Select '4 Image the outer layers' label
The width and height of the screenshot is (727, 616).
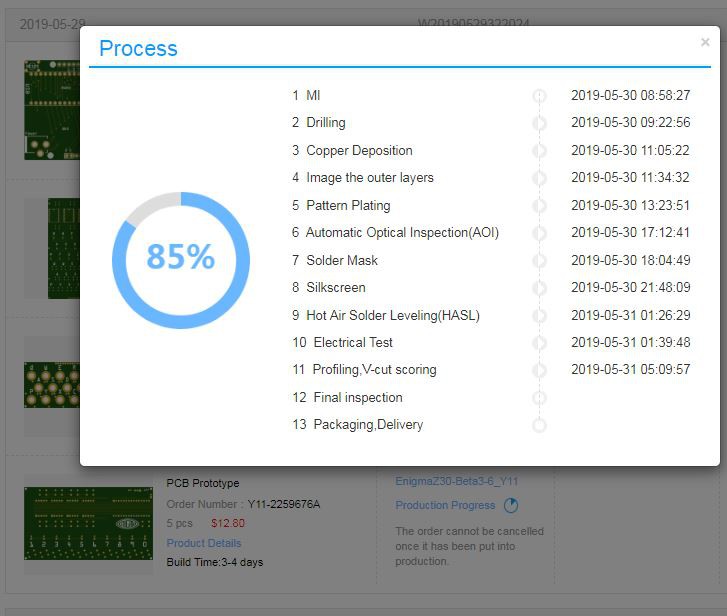coord(363,178)
